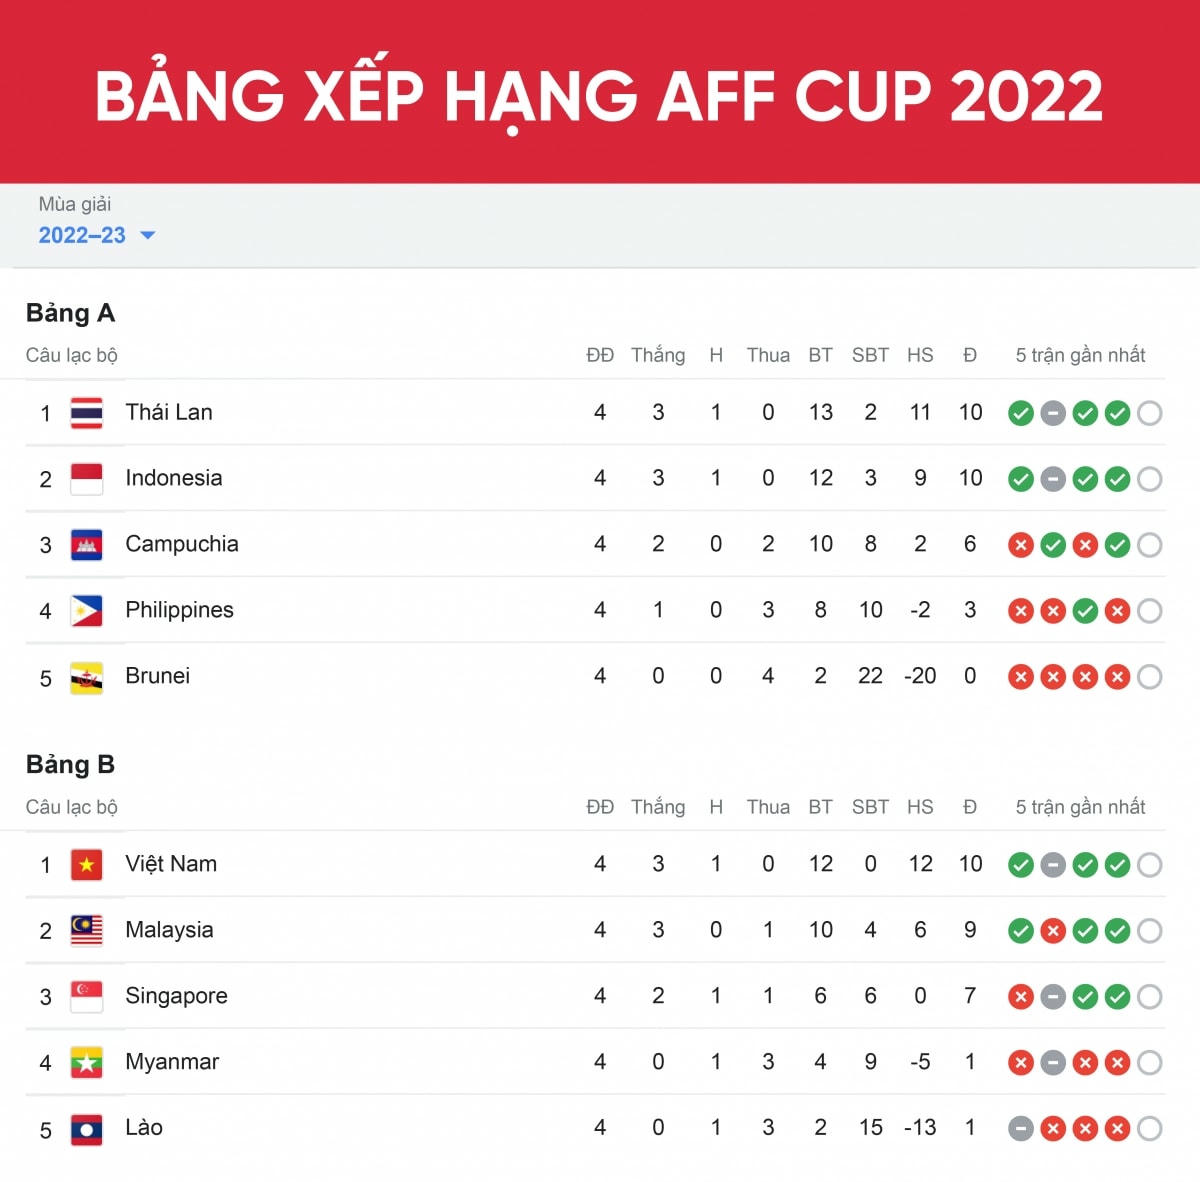Screen dimensions: 1200x1182
Task: Click the dropdown arrow beside 2022–23
Action: pyautogui.click(x=148, y=236)
